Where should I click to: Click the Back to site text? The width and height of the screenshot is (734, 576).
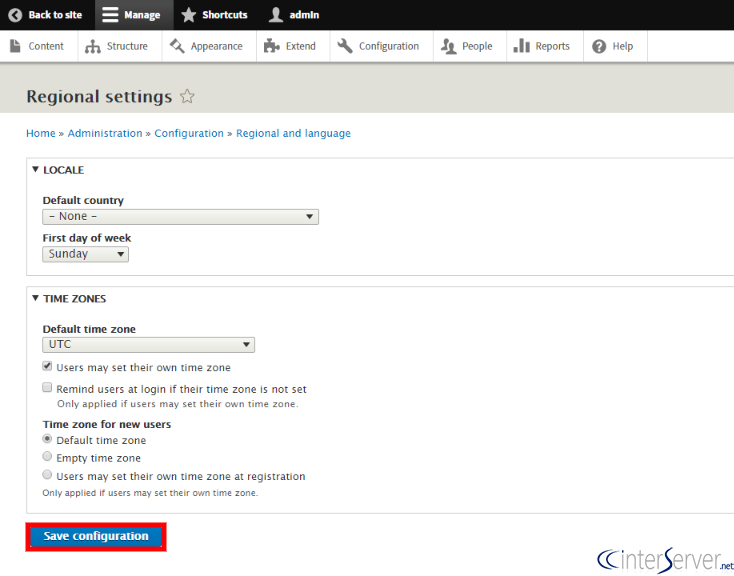coord(55,15)
